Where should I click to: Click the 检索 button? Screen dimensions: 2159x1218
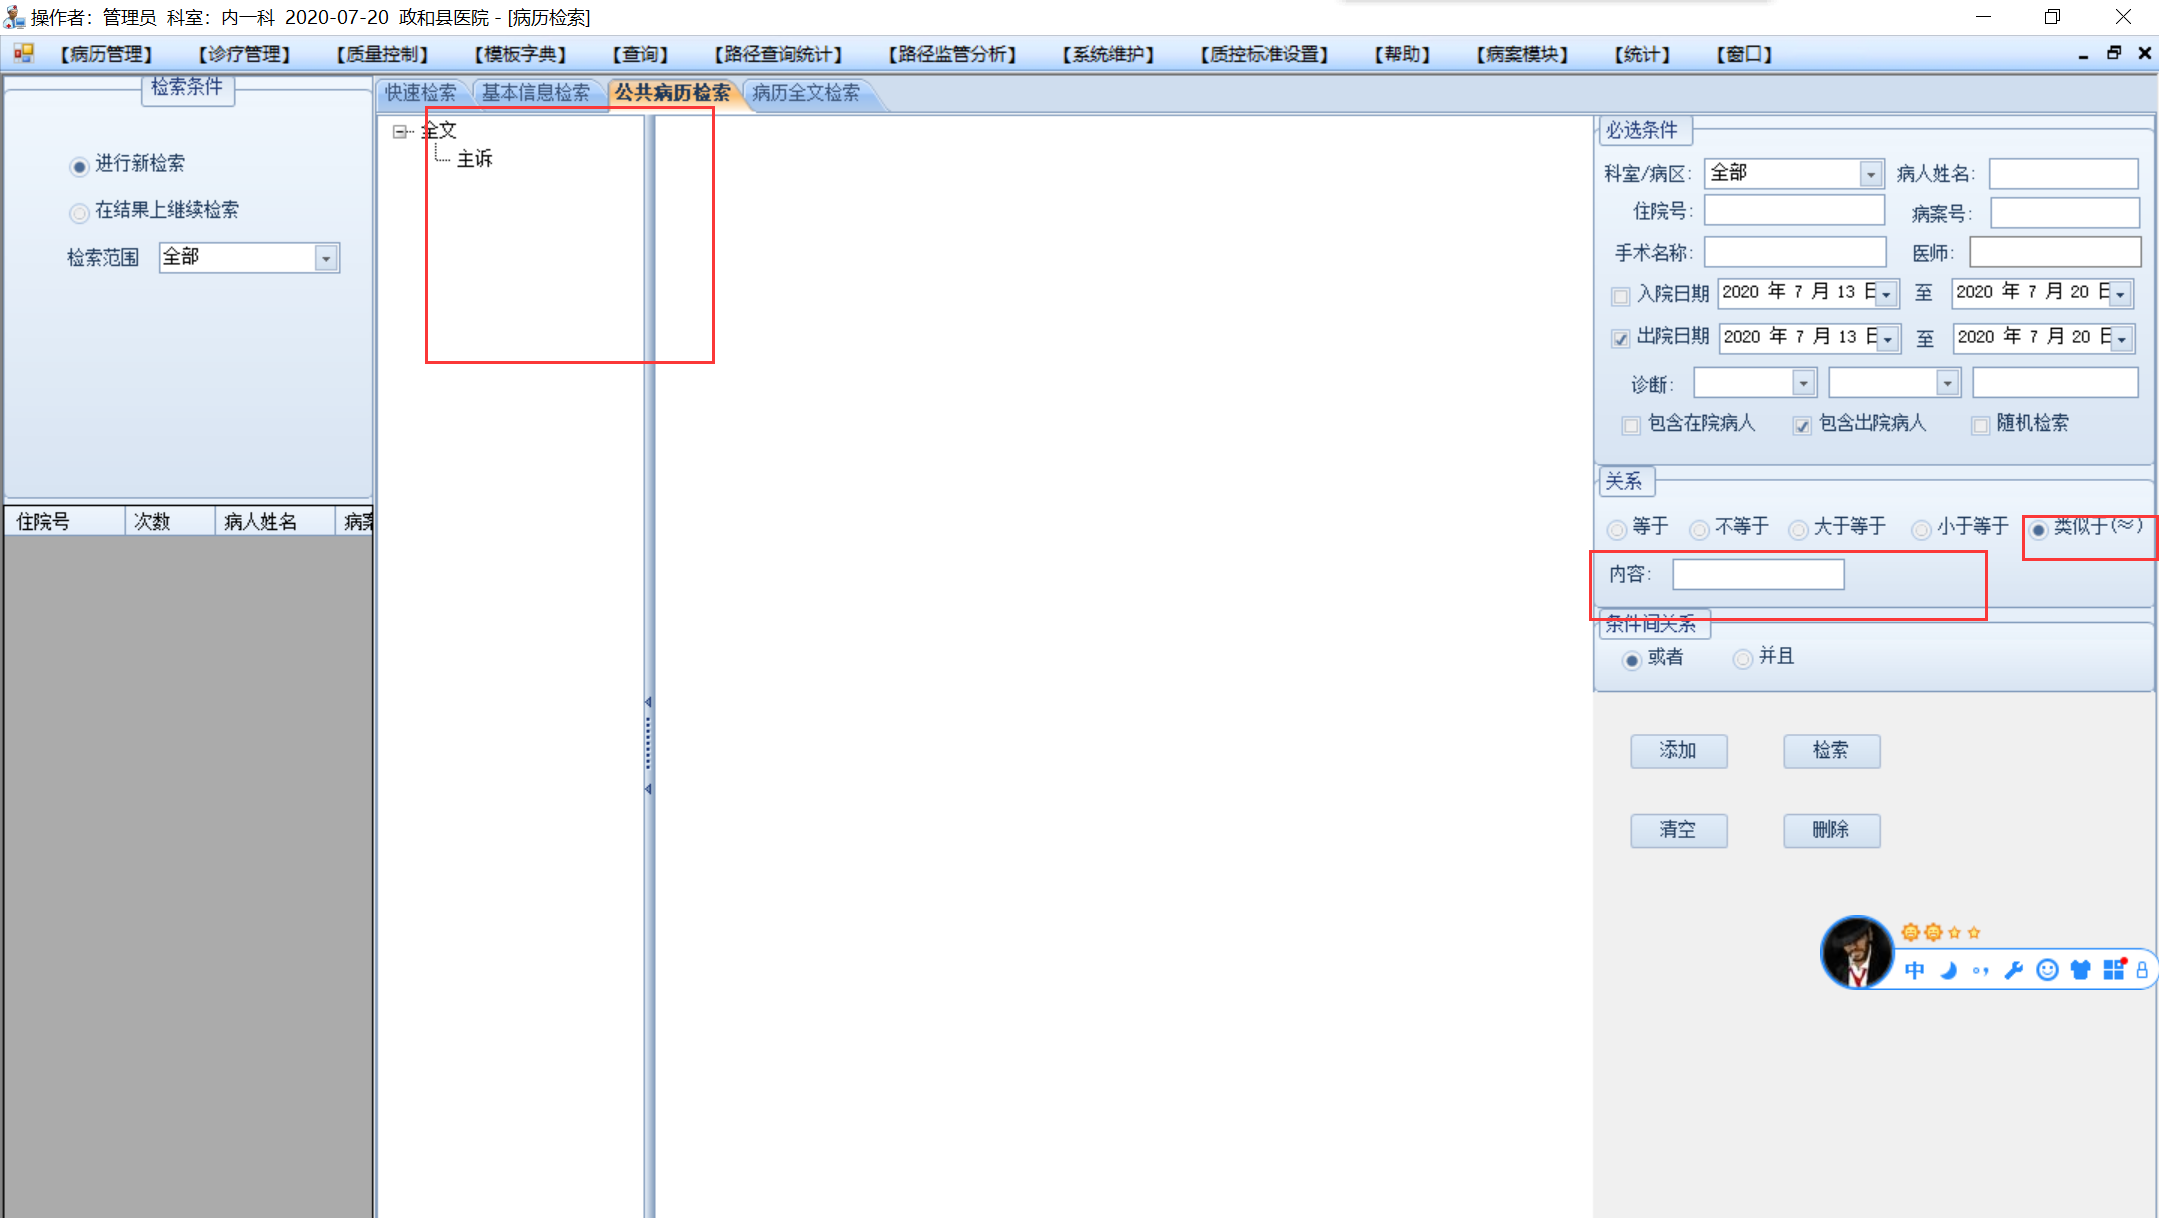coord(1831,751)
